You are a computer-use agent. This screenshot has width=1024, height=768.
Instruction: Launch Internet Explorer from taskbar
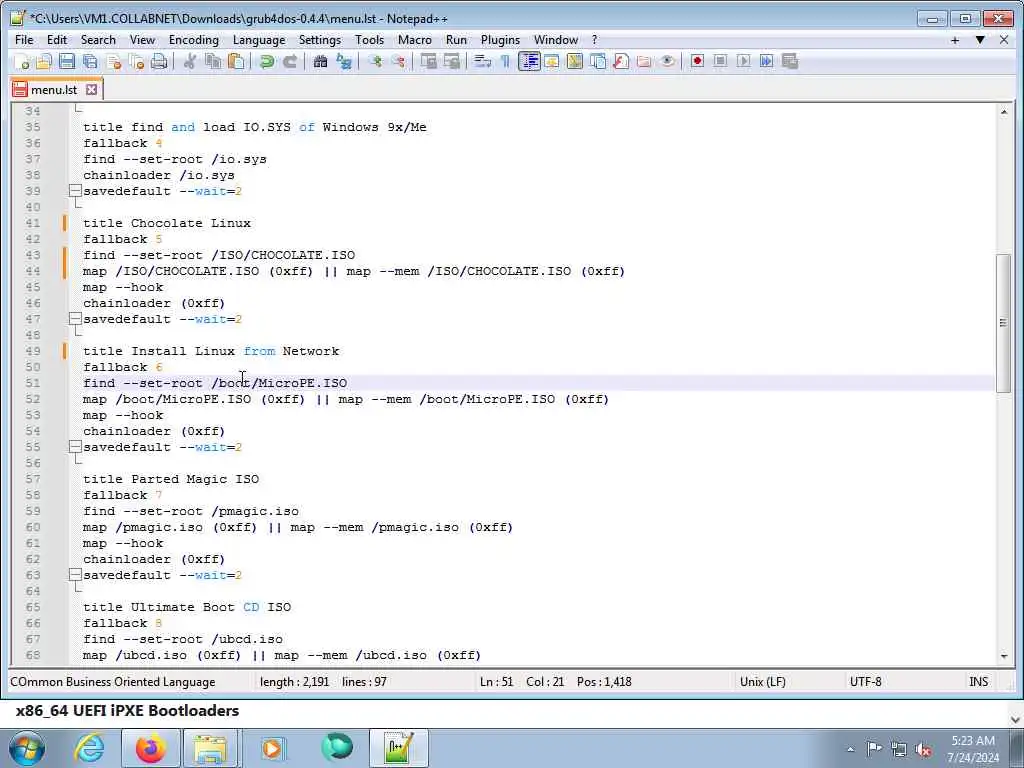(90, 748)
